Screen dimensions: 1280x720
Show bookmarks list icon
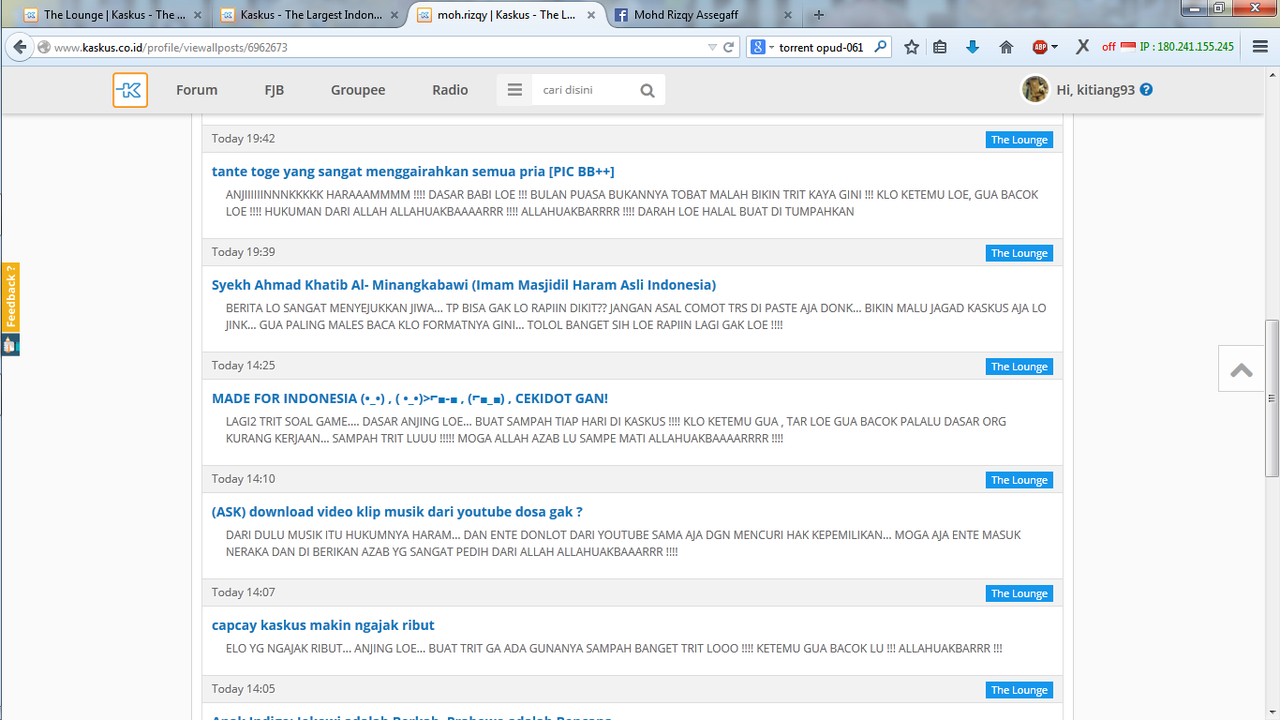click(x=940, y=47)
